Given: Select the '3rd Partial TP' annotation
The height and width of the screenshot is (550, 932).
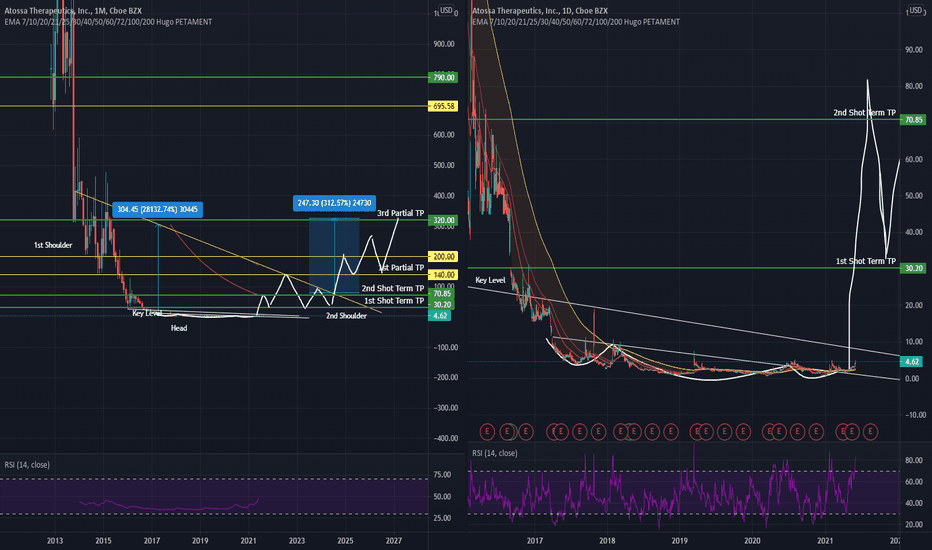Looking at the screenshot, I should [x=401, y=213].
